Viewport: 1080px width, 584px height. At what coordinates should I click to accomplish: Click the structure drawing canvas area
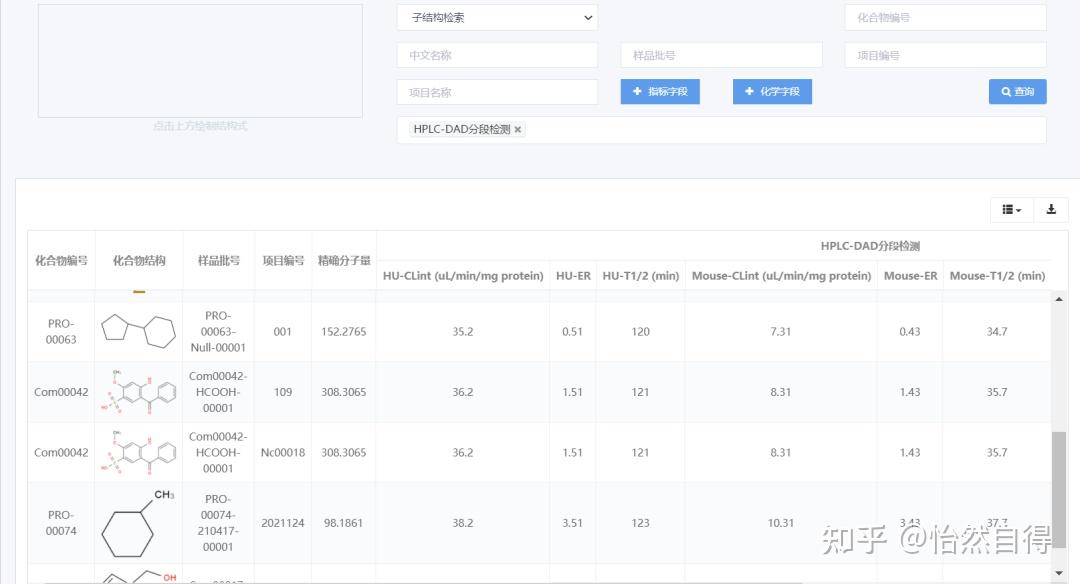[x=200, y=61]
